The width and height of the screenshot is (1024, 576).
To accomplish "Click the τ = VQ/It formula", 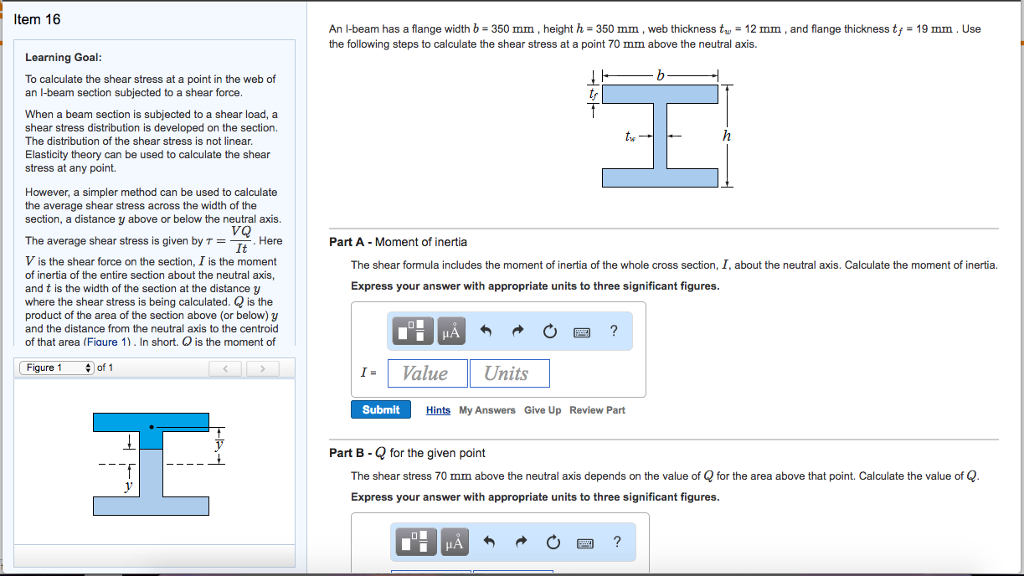I will pyautogui.click(x=229, y=240).
